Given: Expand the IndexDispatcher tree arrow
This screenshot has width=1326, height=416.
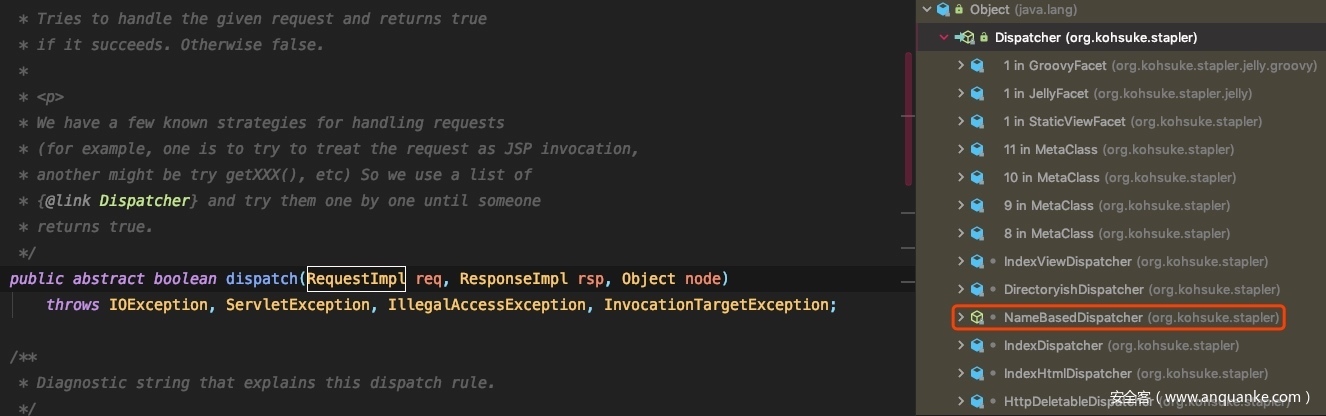Looking at the screenshot, I should [961, 345].
